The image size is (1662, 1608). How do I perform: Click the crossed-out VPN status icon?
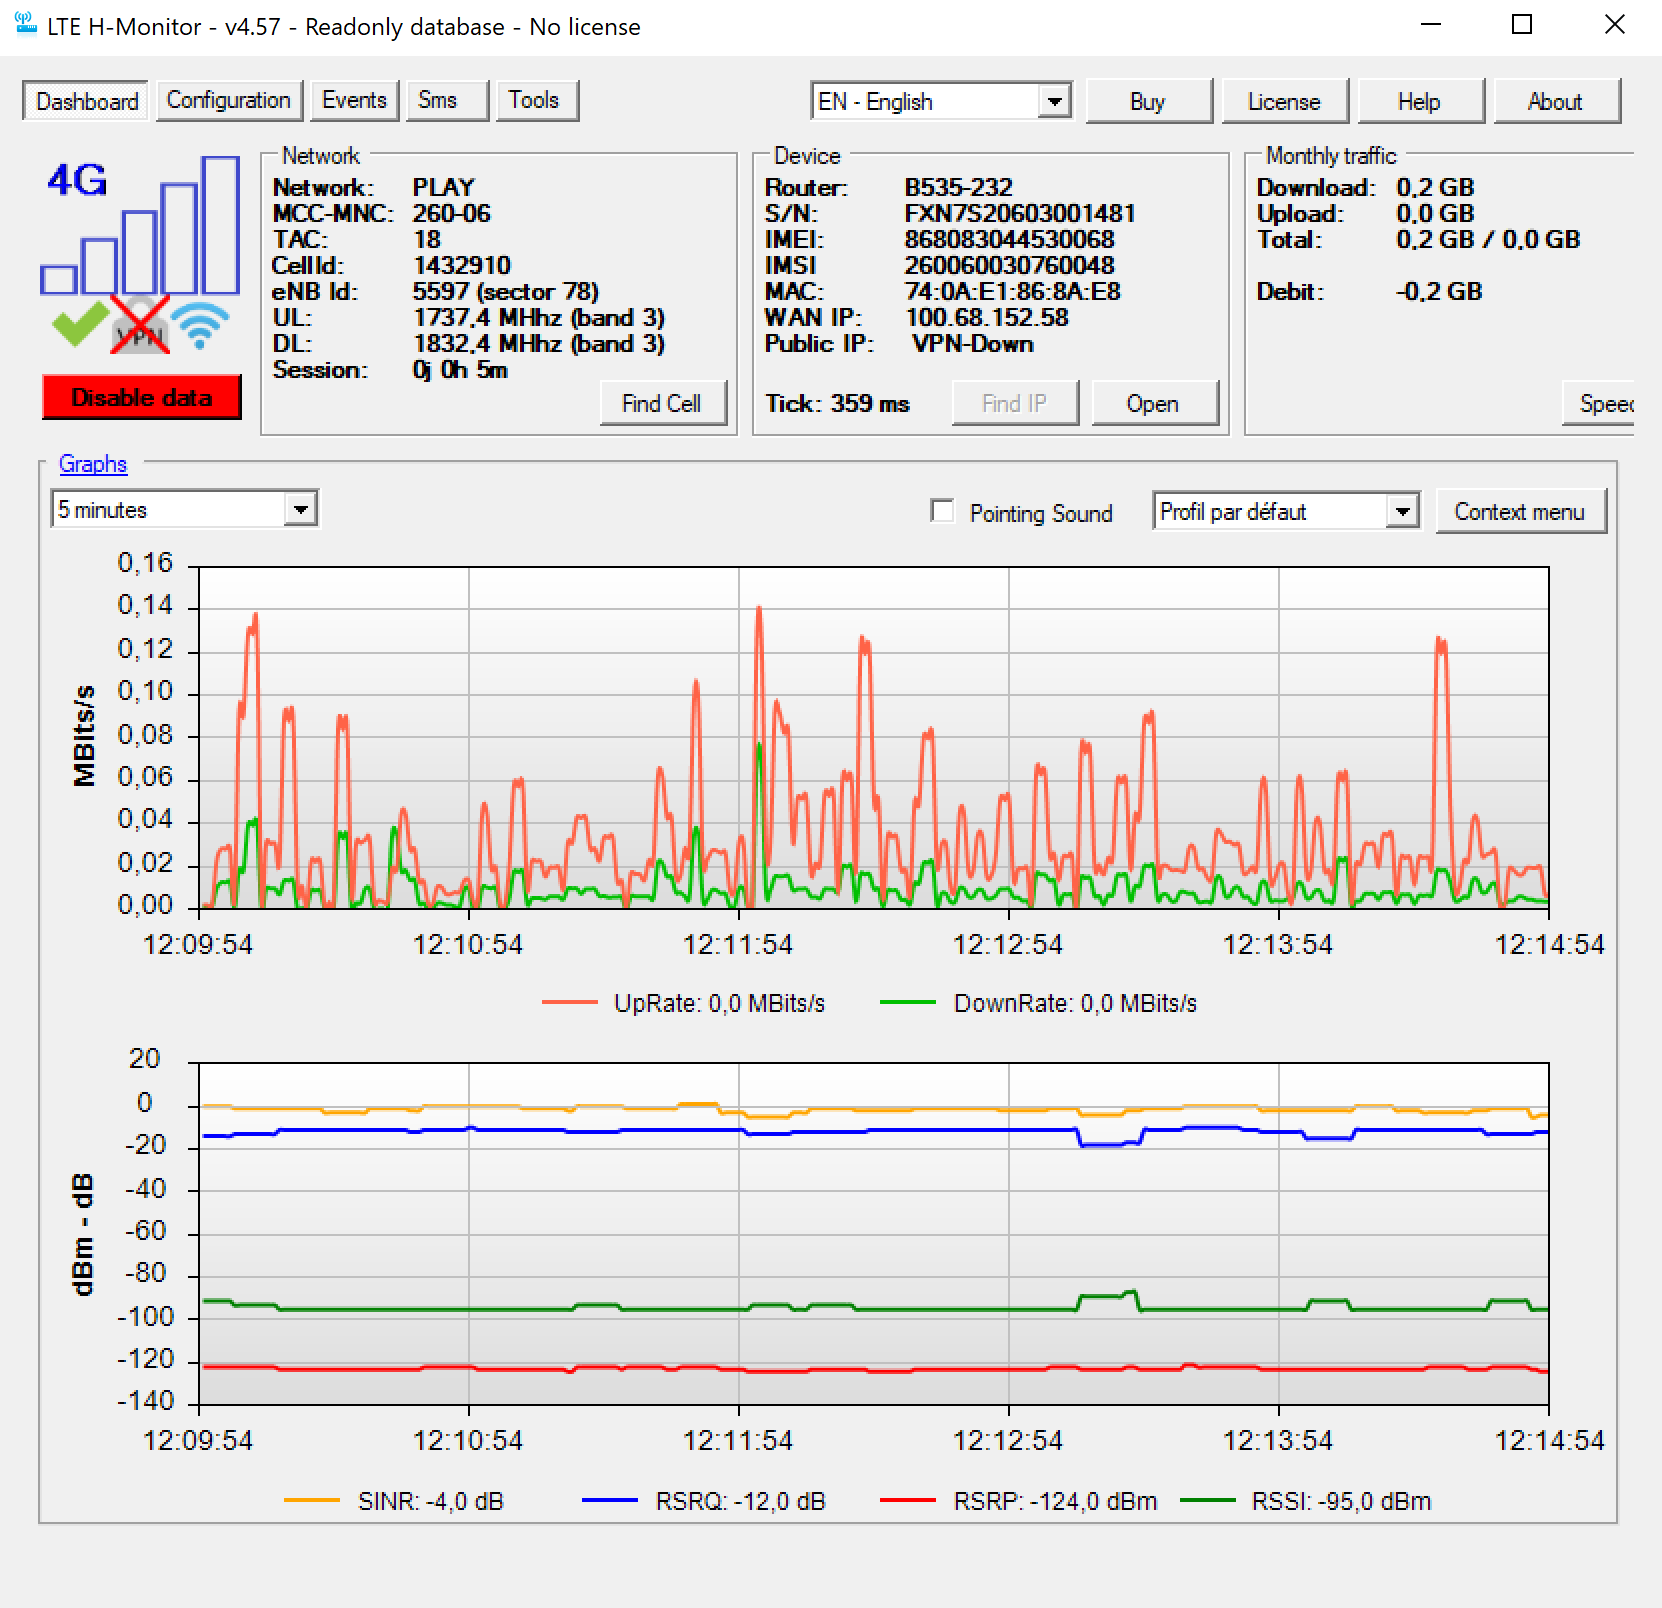click(140, 324)
